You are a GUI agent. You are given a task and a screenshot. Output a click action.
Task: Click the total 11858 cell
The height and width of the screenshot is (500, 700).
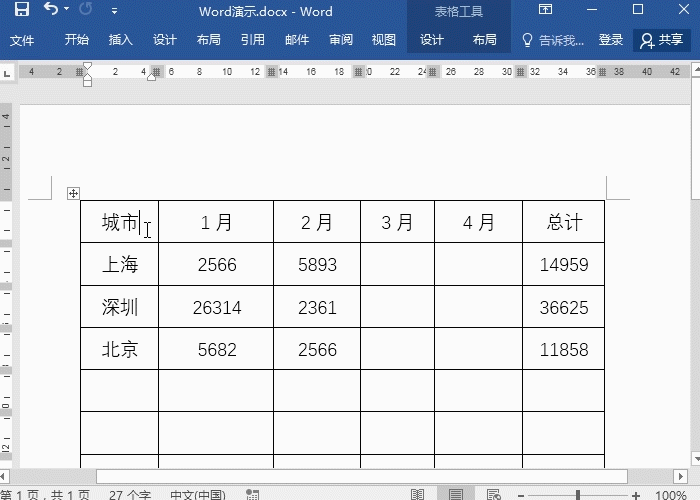pos(564,349)
